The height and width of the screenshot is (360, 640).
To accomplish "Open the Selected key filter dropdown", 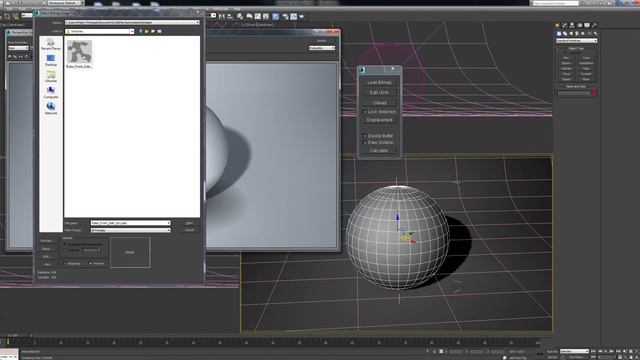I will (574, 351).
